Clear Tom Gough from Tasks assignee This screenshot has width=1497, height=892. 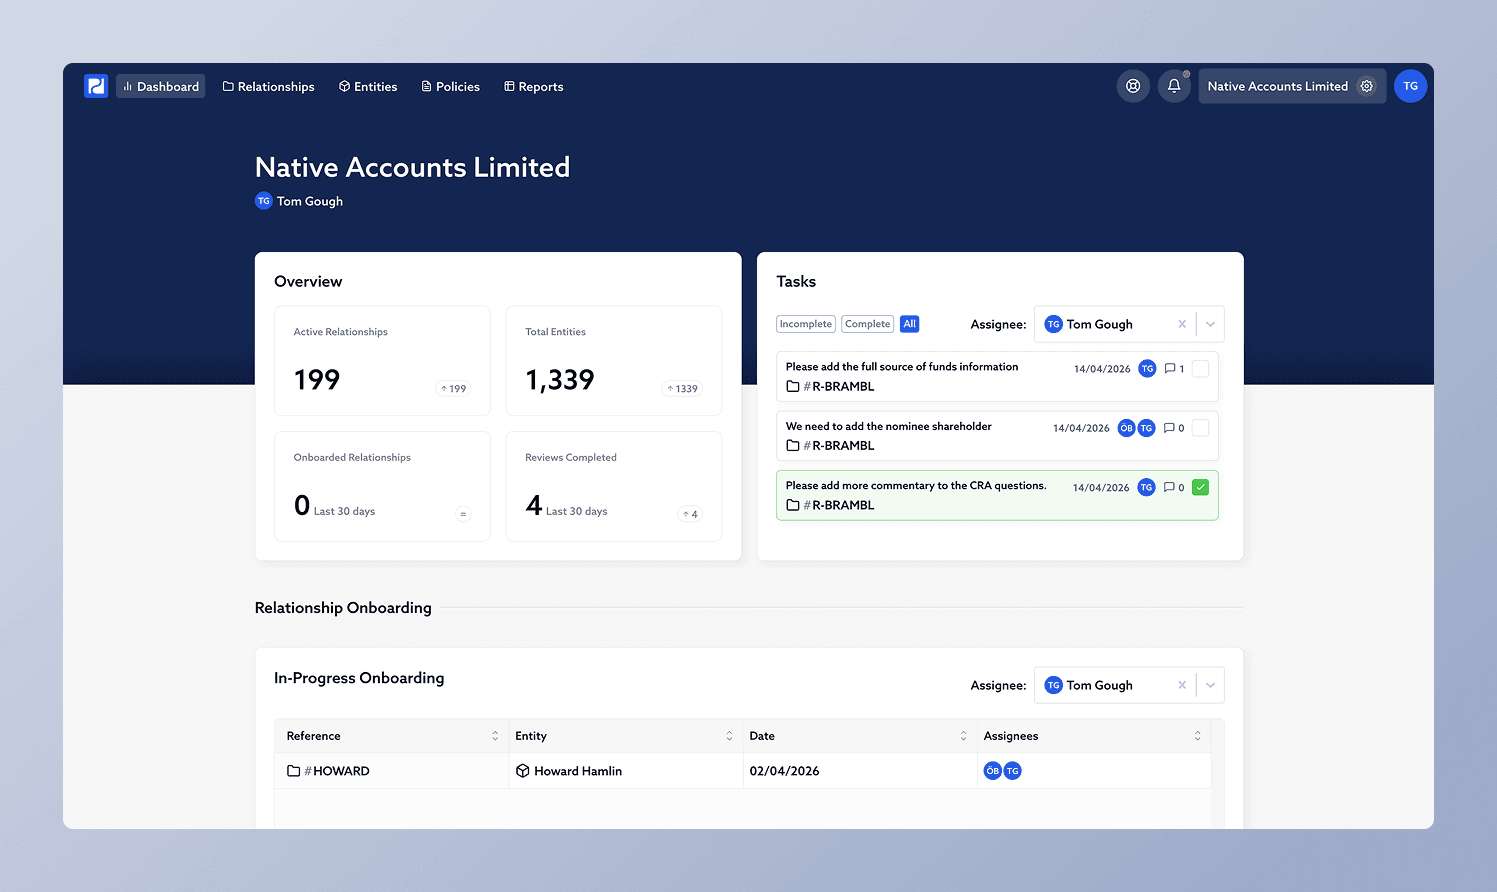pyautogui.click(x=1182, y=324)
